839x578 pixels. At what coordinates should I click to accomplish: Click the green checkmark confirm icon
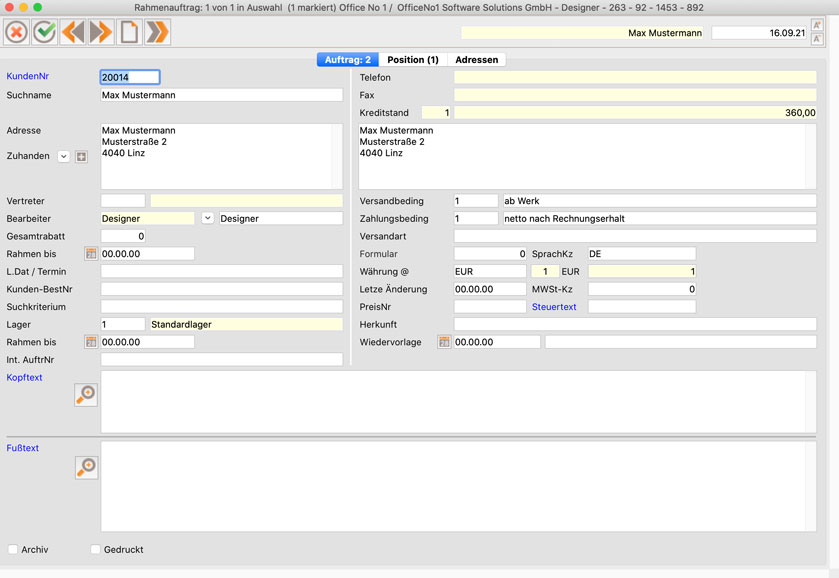coord(45,32)
